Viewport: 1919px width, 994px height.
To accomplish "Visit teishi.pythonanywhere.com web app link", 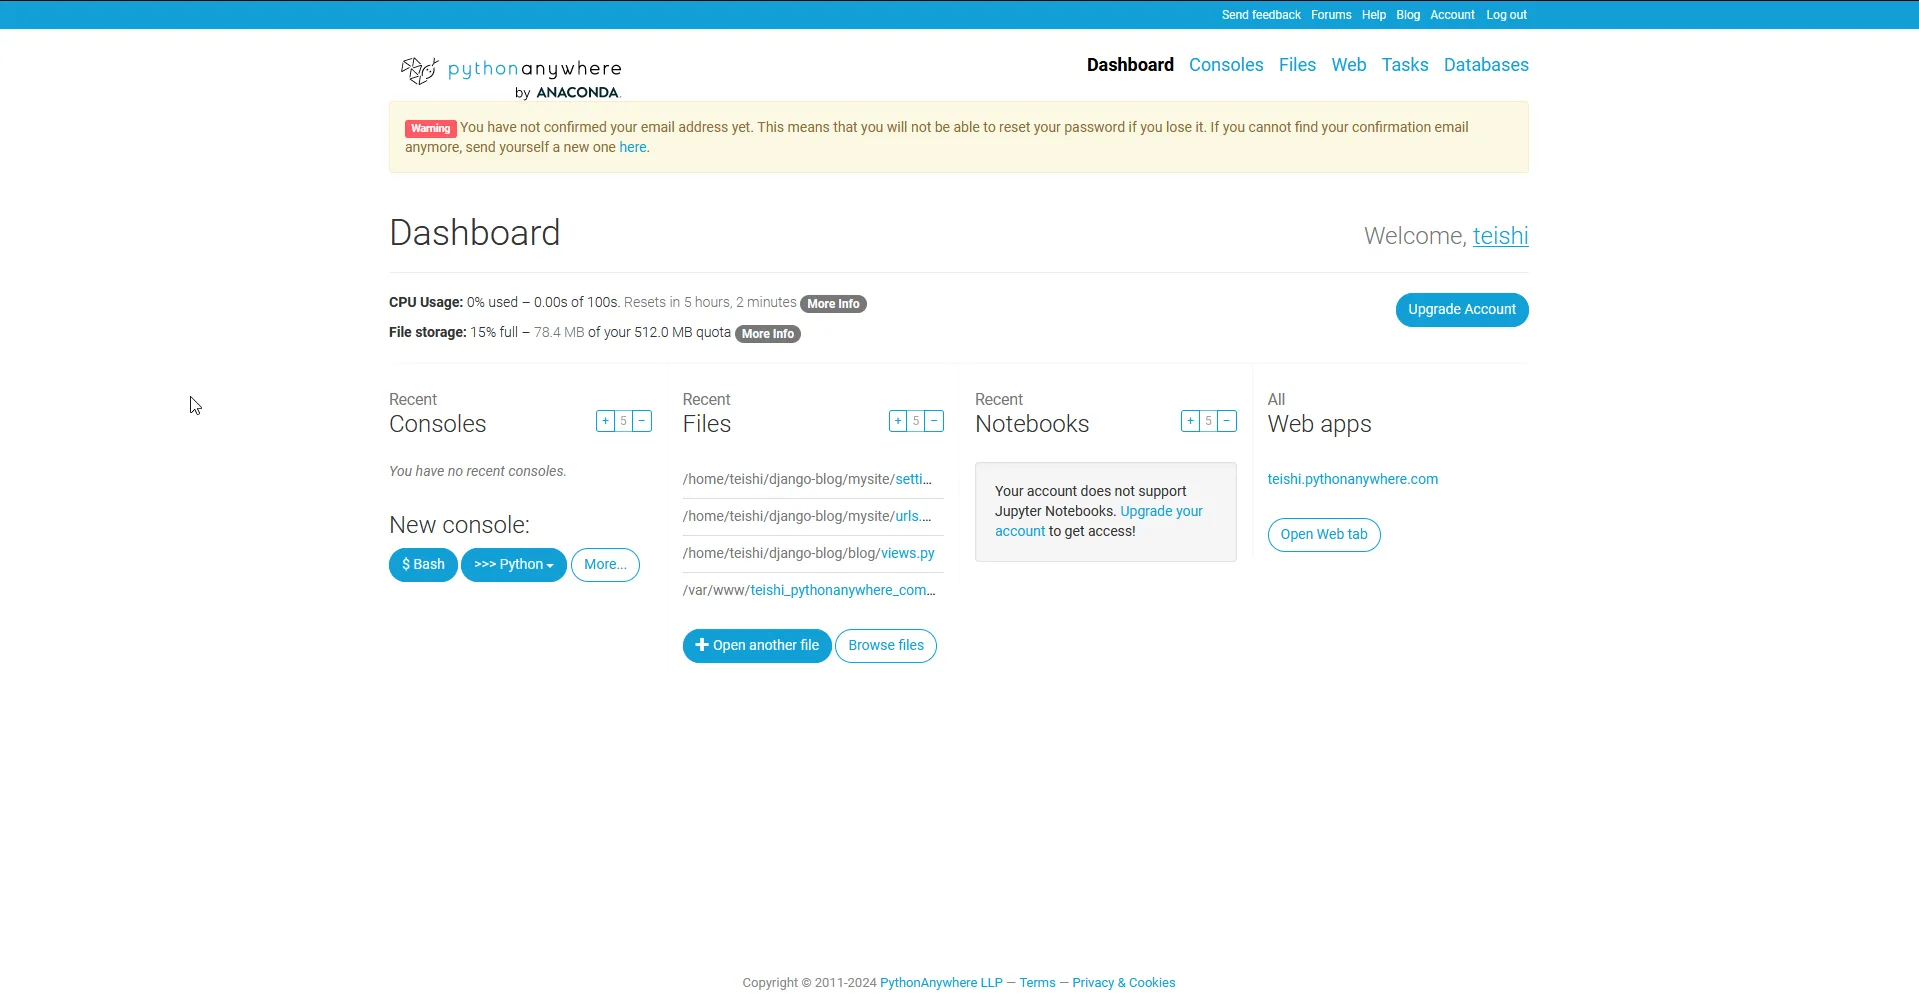I will 1352,479.
